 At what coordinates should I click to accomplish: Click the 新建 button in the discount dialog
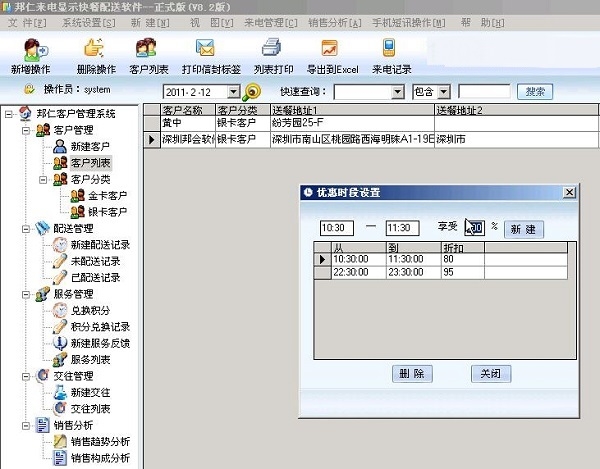(x=523, y=229)
